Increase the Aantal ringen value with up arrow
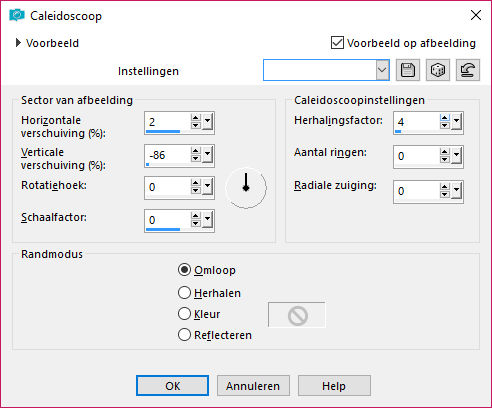This screenshot has height=408, width=492. [444, 152]
